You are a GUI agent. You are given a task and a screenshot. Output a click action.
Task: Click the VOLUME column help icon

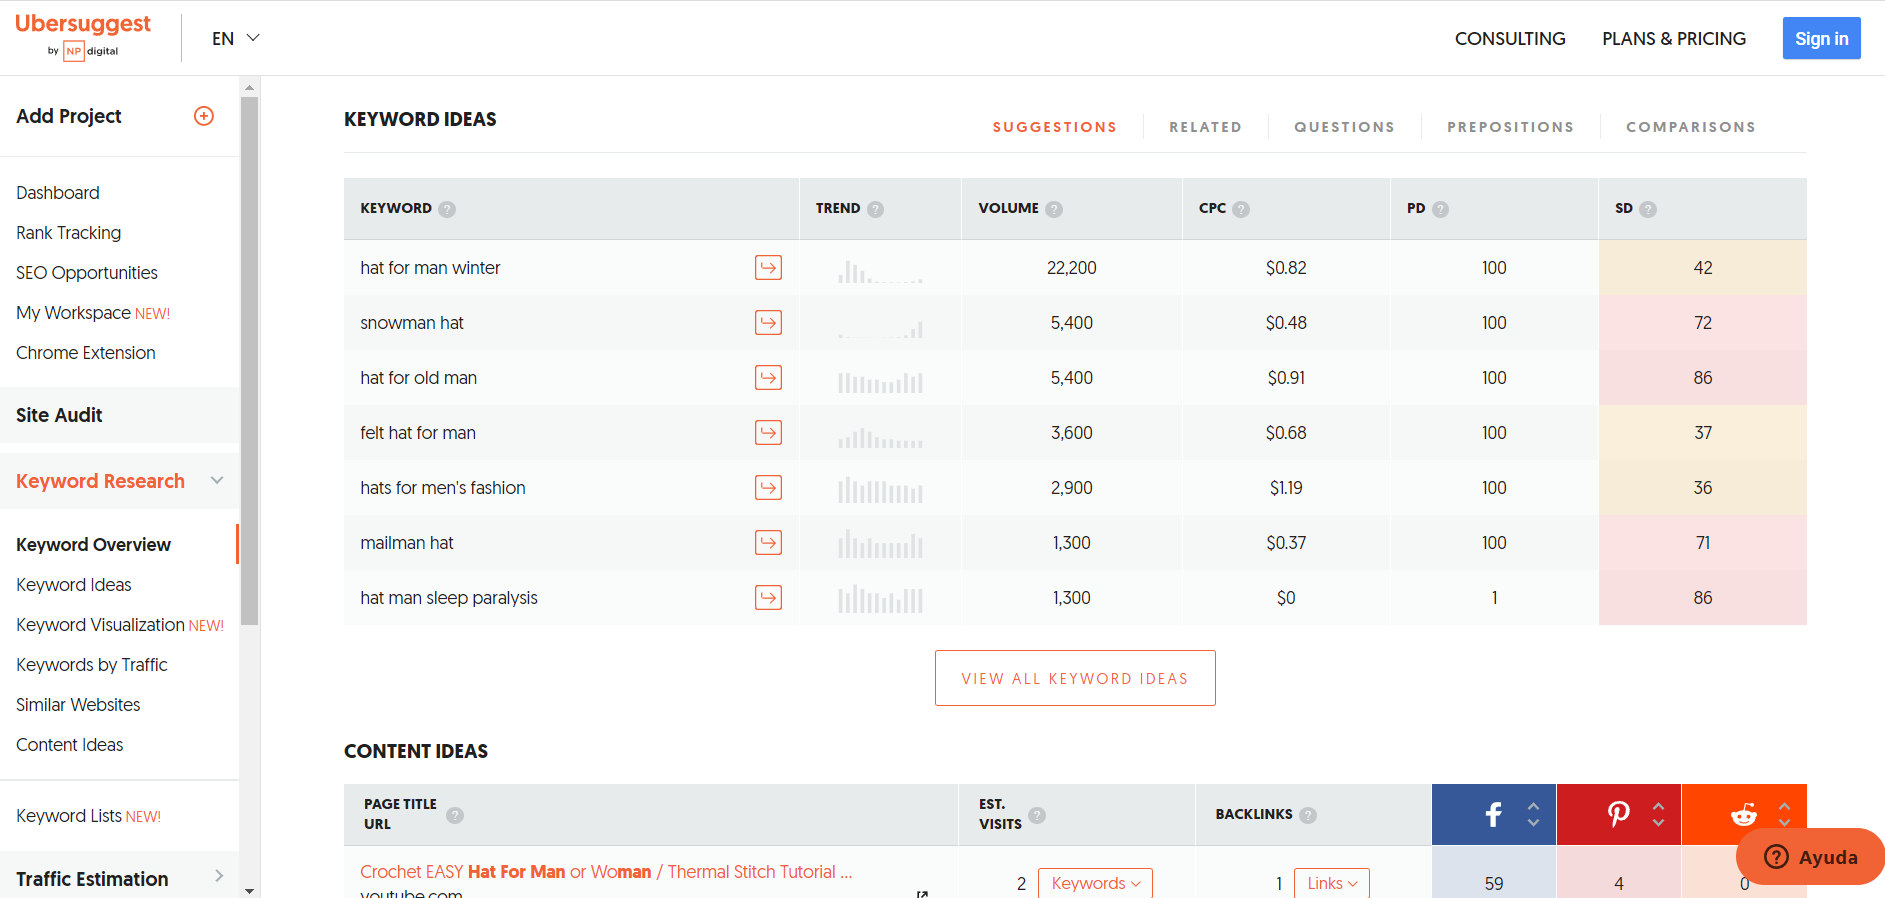1054,209
